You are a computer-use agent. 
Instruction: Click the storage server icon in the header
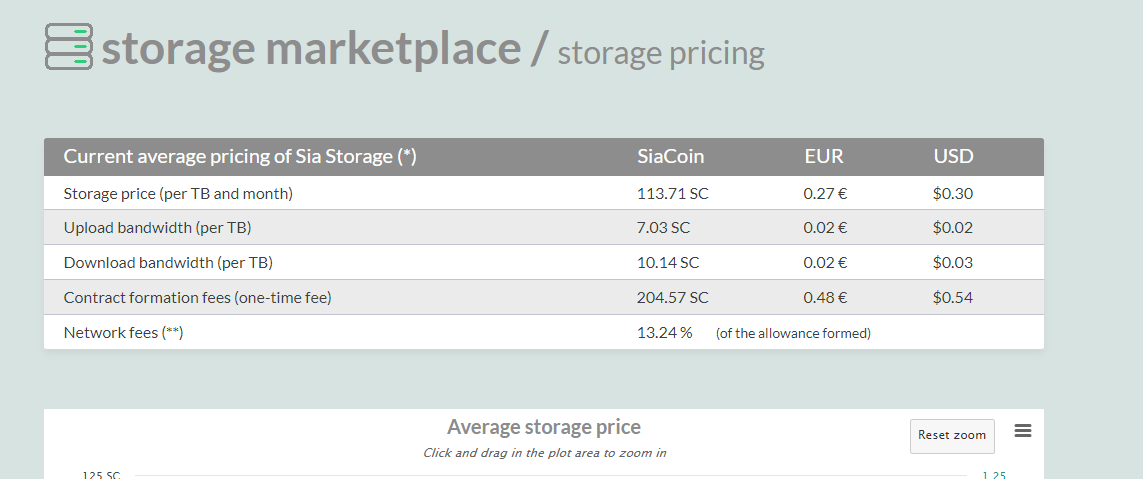[x=69, y=47]
